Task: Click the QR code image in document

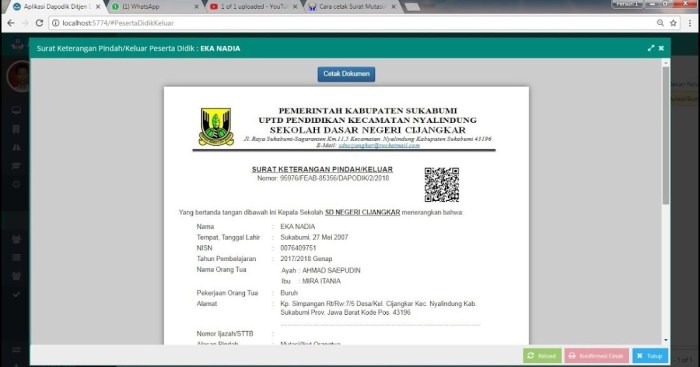Action: [x=442, y=184]
